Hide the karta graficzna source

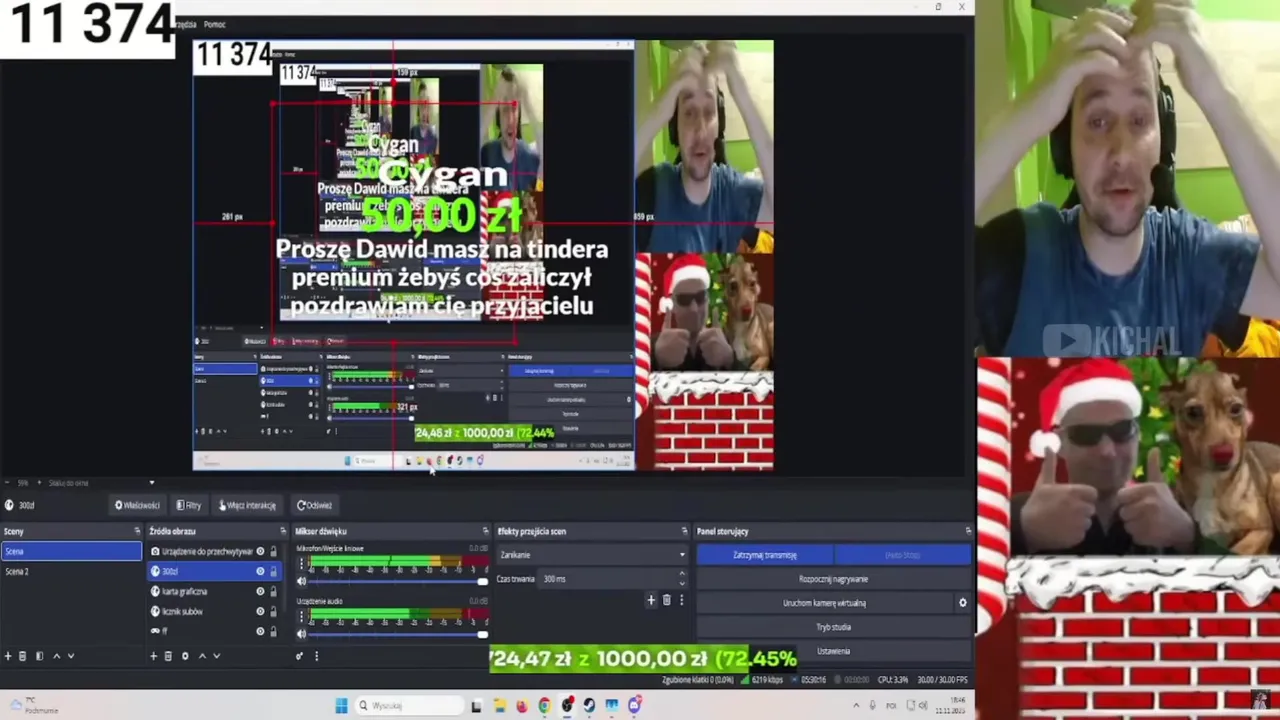pyautogui.click(x=260, y=591)
